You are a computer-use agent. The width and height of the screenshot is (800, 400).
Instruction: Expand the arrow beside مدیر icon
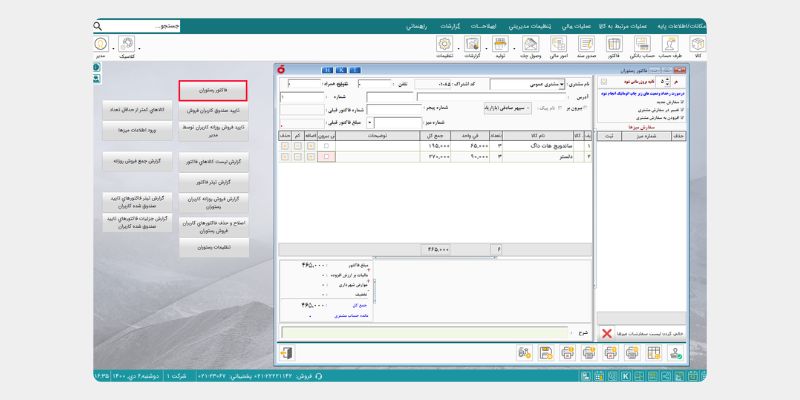(114, 48)
